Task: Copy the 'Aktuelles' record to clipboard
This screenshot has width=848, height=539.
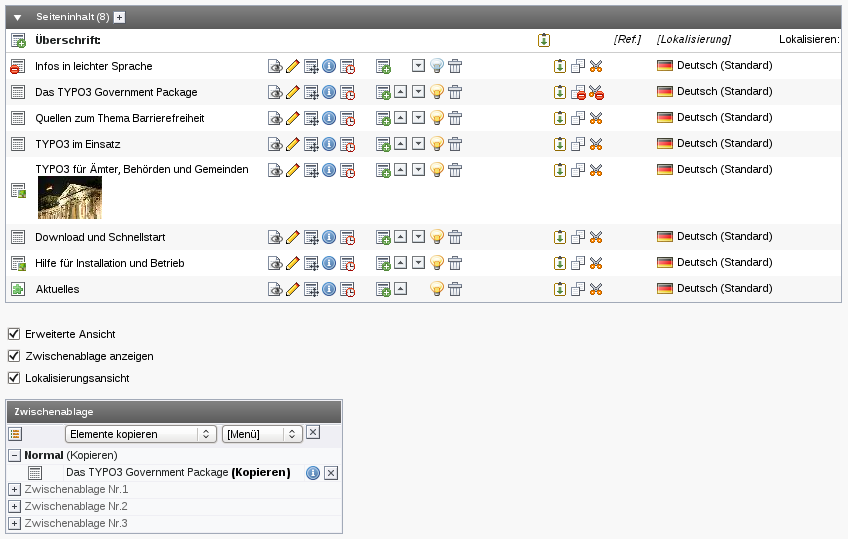Action: (578, 290)
